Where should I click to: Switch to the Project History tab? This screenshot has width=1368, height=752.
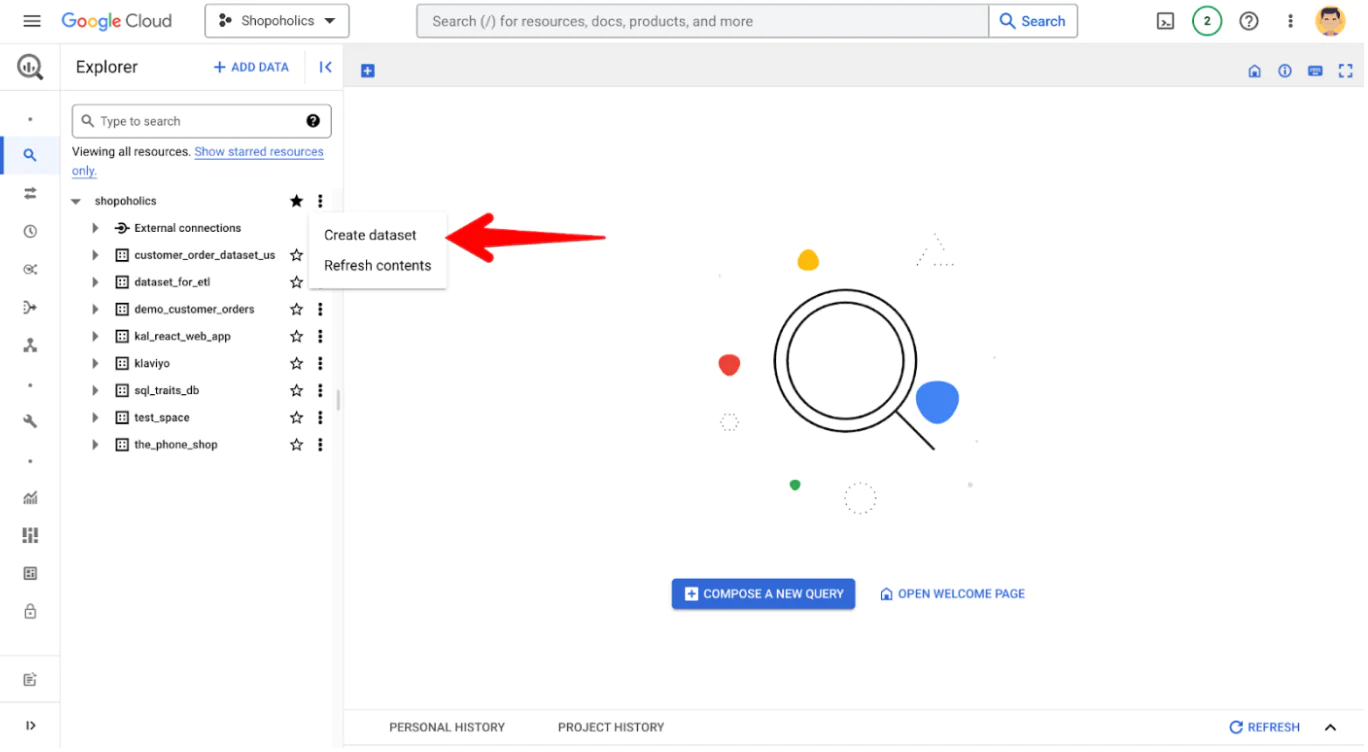click(x=610, y=727)
